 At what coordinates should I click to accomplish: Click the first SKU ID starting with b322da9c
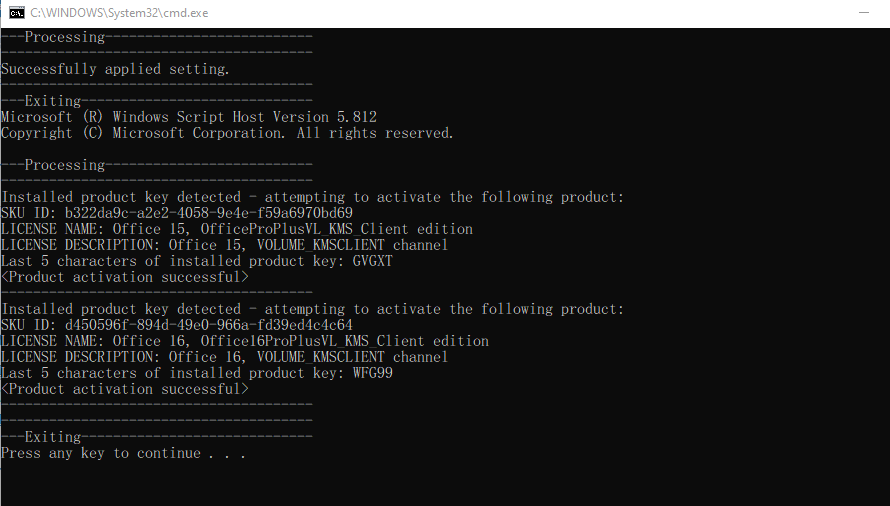[208, 213]
